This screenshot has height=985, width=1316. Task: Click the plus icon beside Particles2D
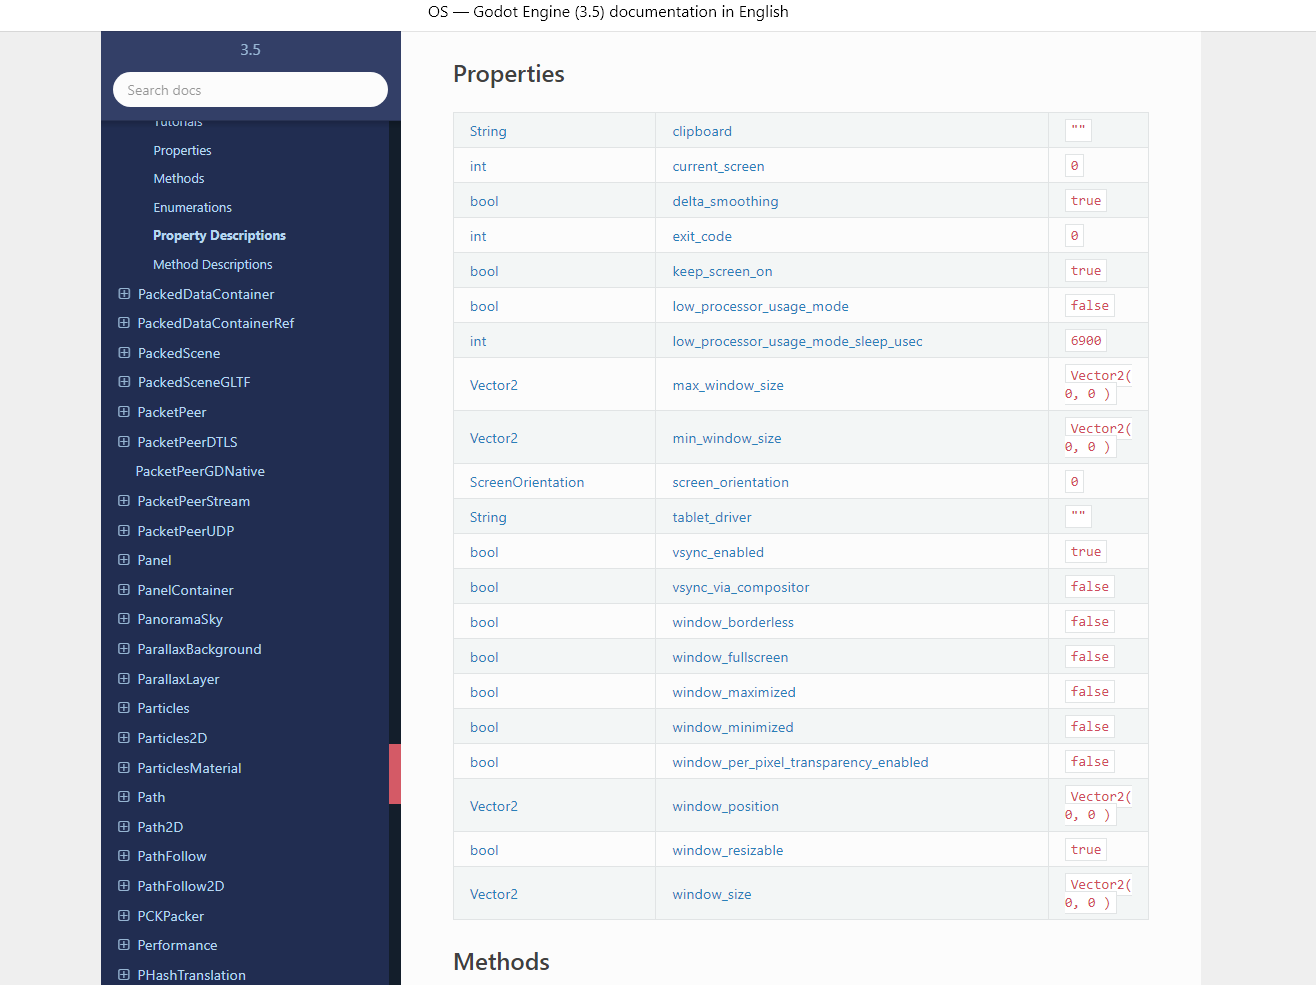click(x=124, y=738)
